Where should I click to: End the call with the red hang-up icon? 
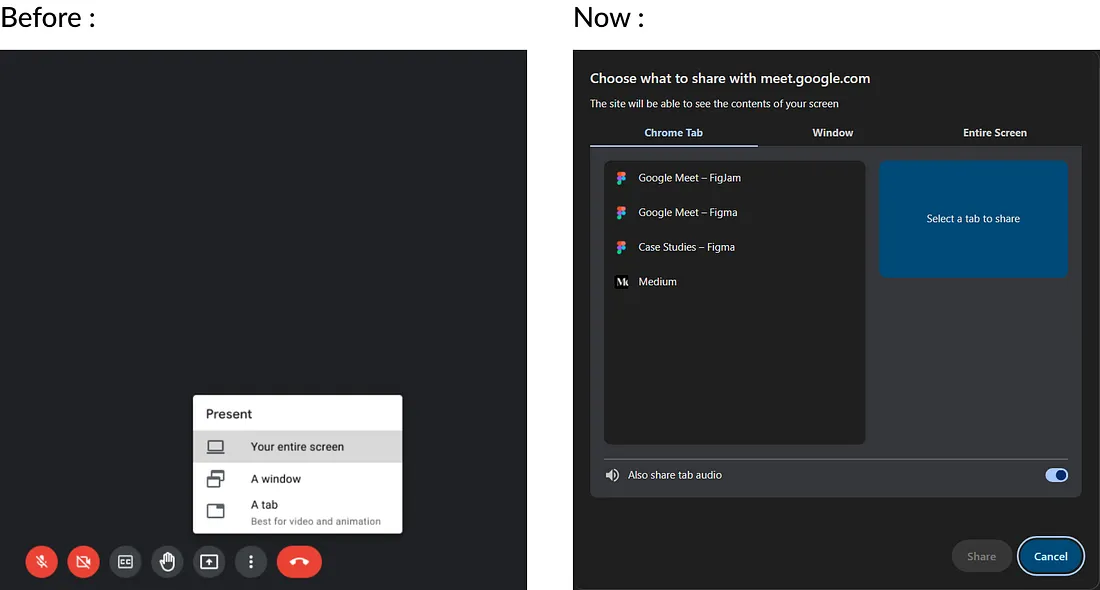tap(299, 561)
